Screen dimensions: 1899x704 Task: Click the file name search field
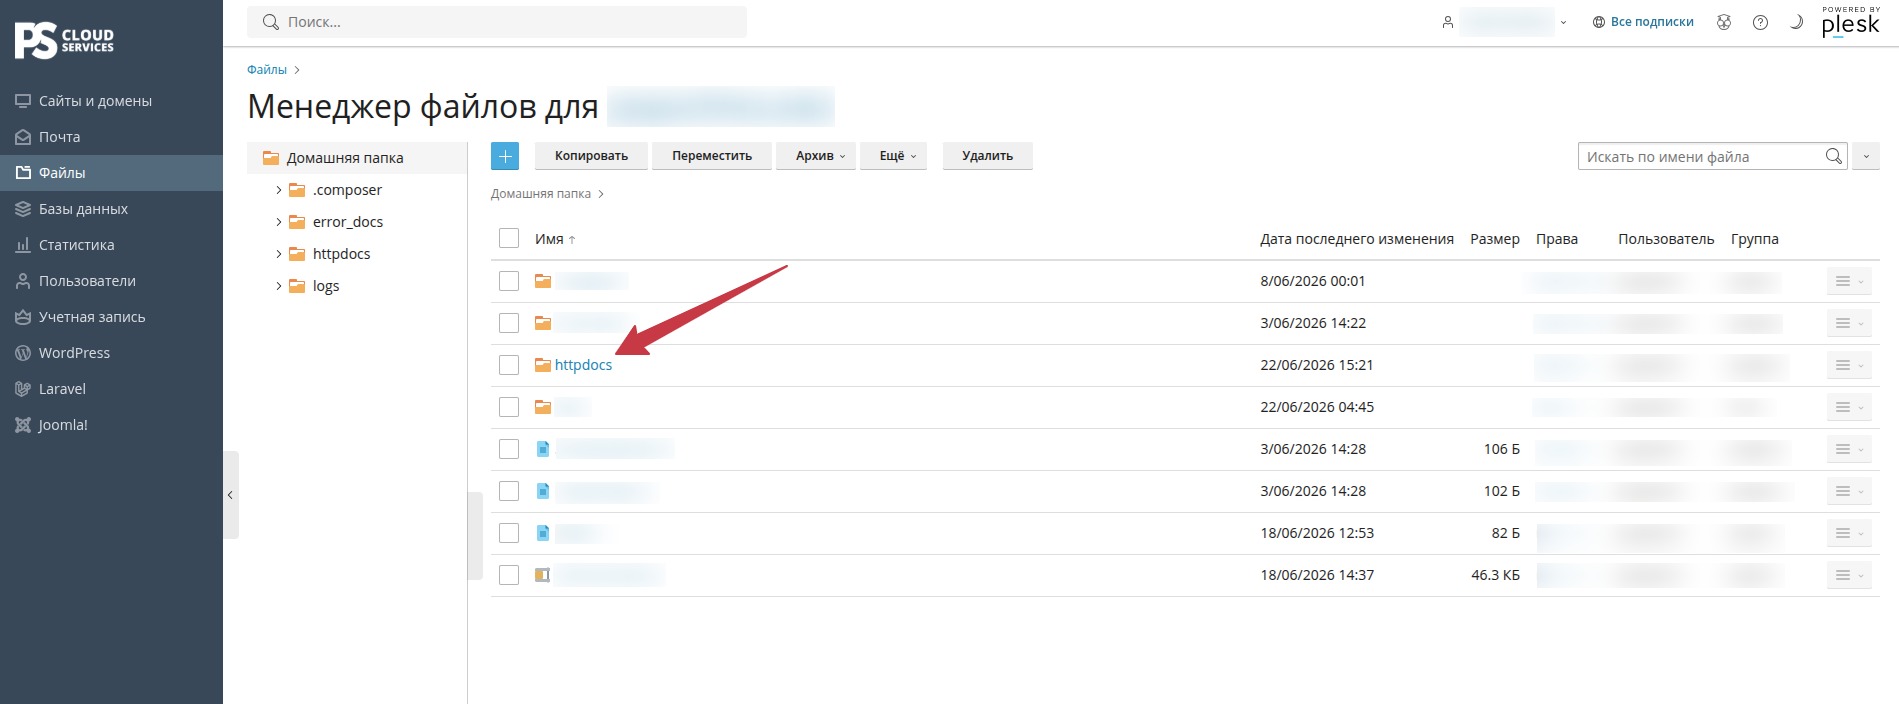pyautogui.click(x=1700, y=156)
